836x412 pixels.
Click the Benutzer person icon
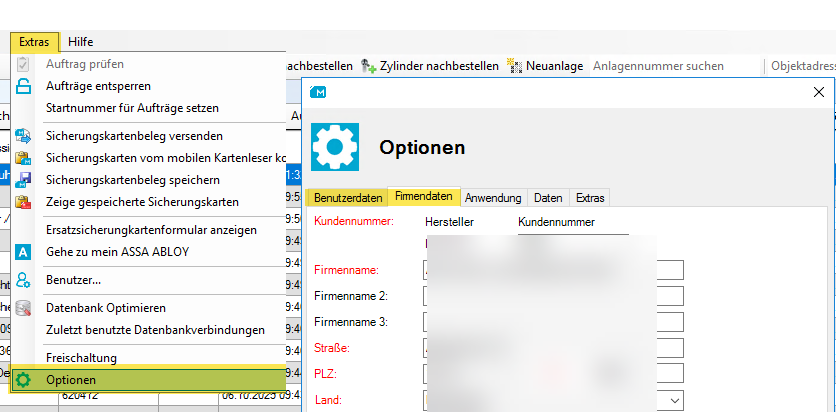[24, 280]
